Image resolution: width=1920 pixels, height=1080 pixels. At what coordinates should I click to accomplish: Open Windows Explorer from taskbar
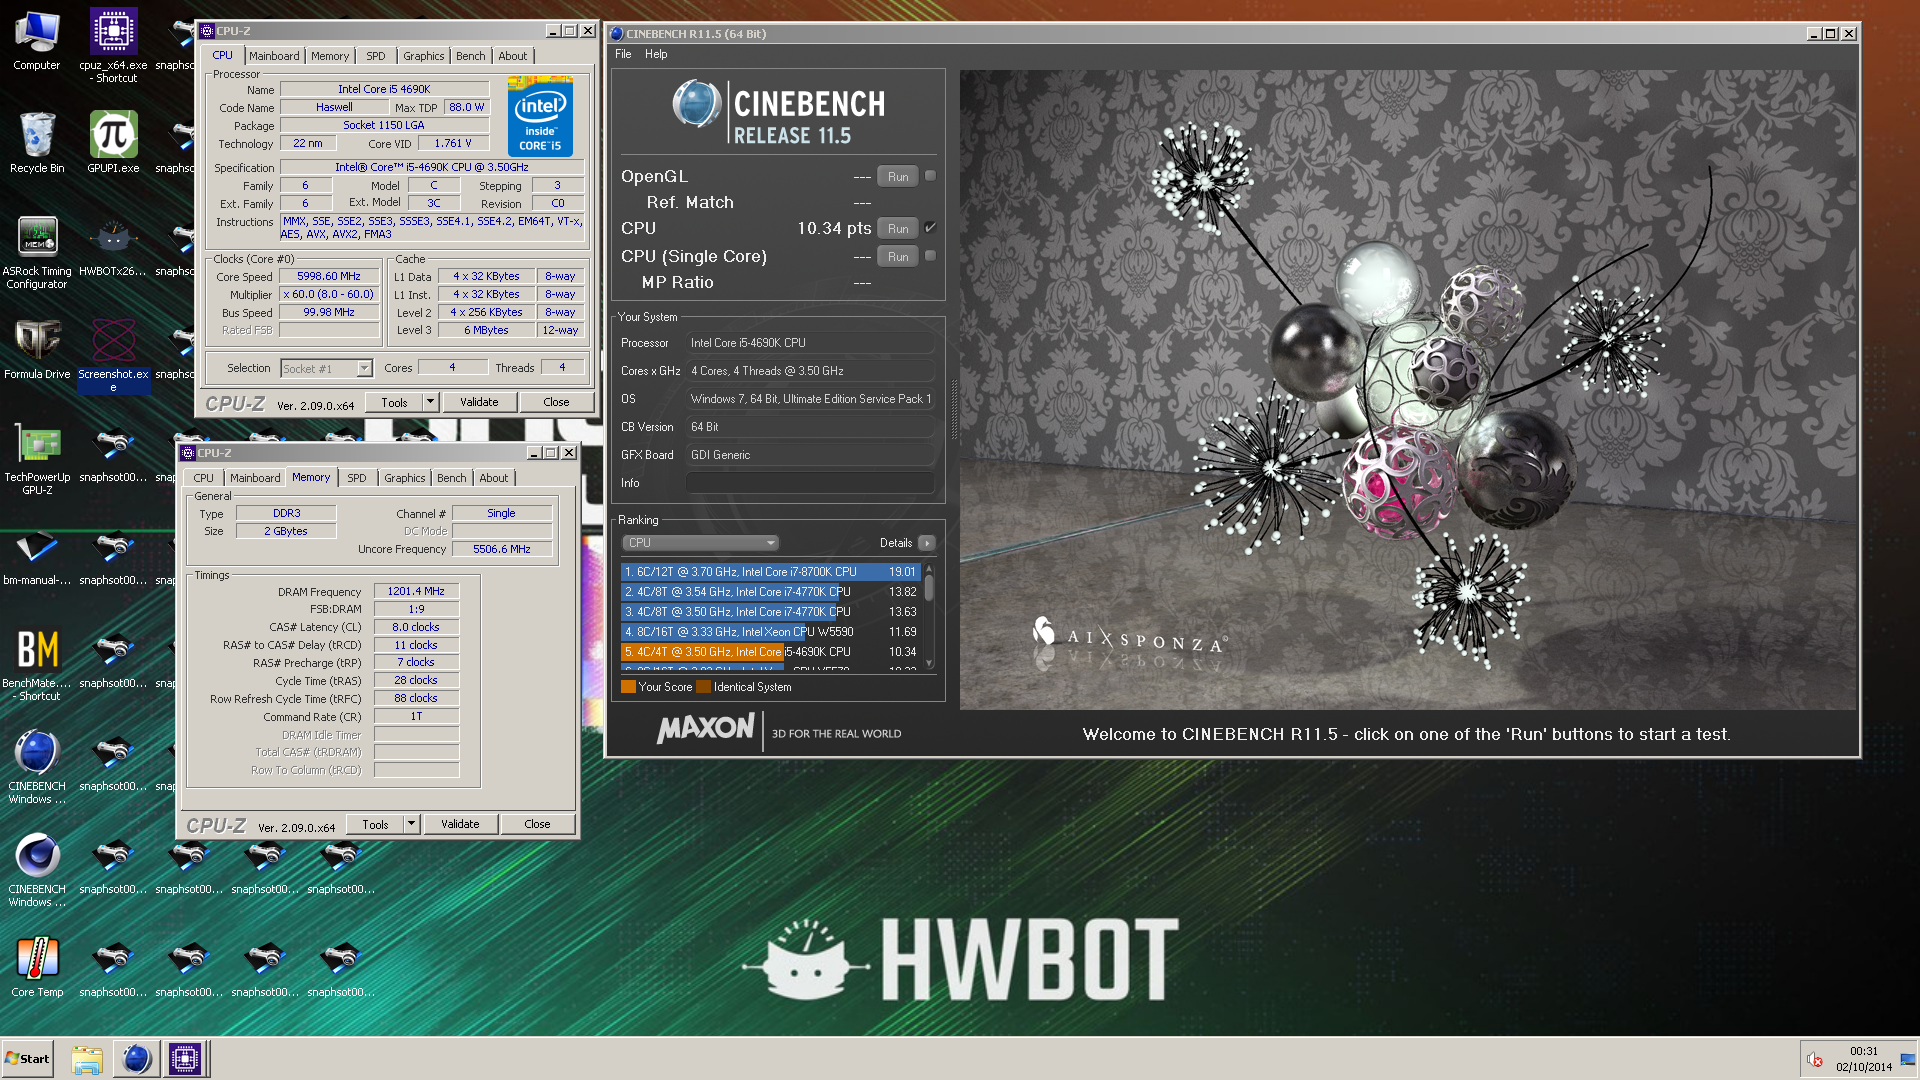87,1059
